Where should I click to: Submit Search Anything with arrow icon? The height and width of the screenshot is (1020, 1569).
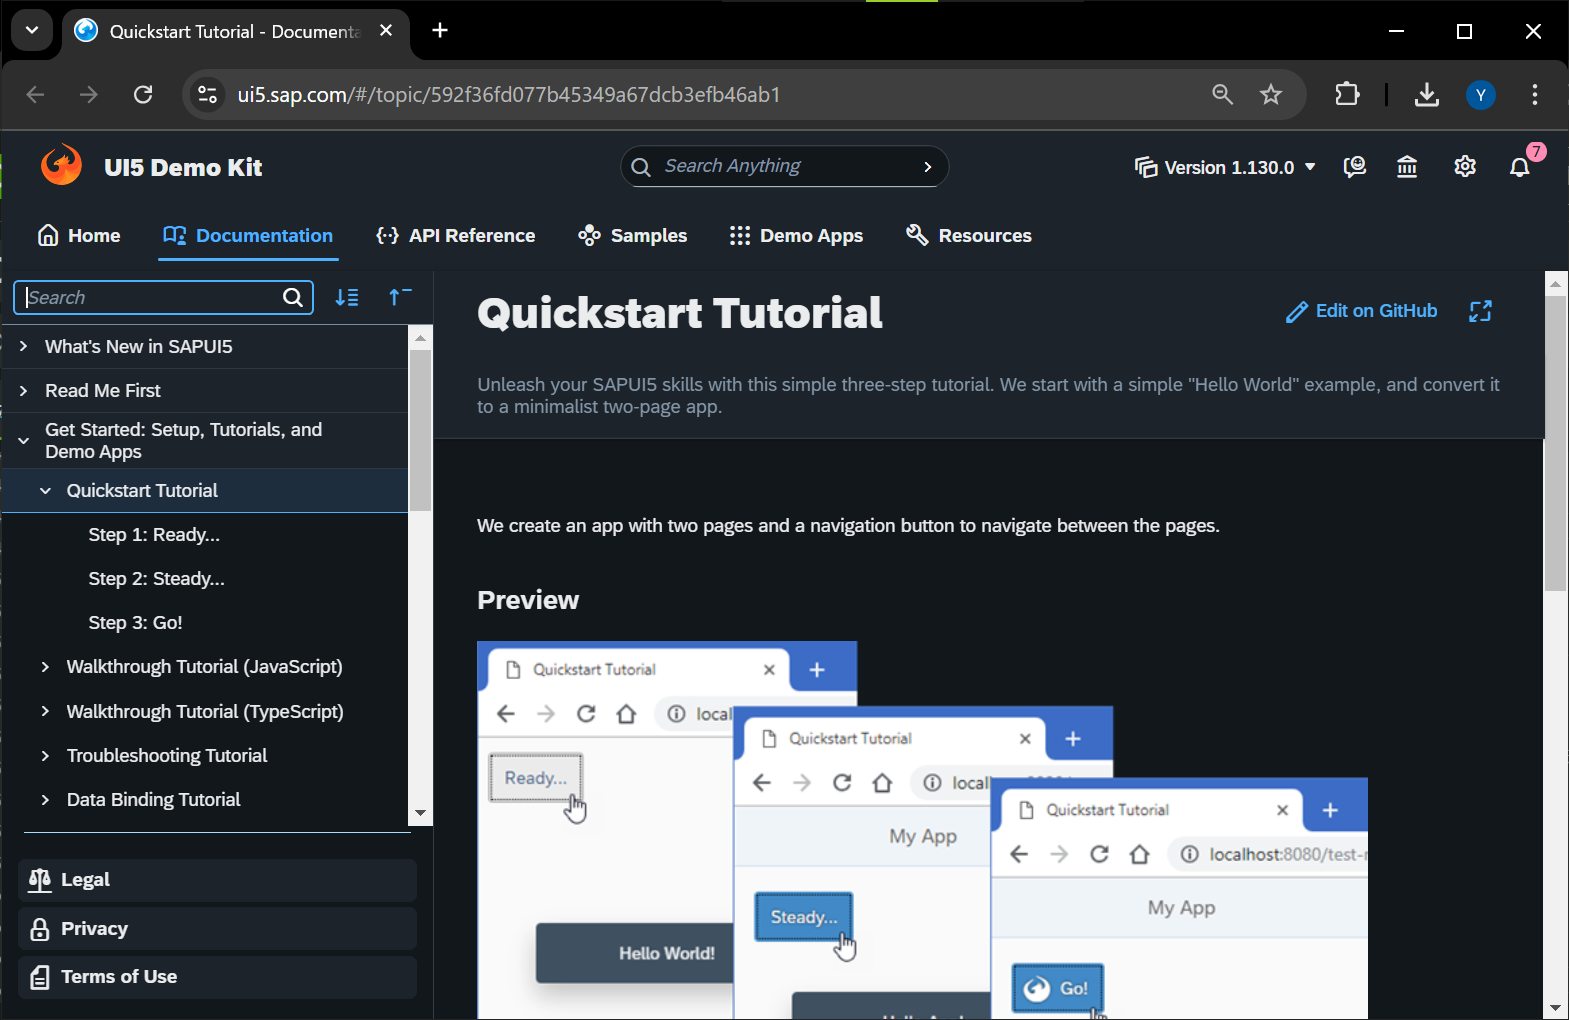(x=927, y=167)
